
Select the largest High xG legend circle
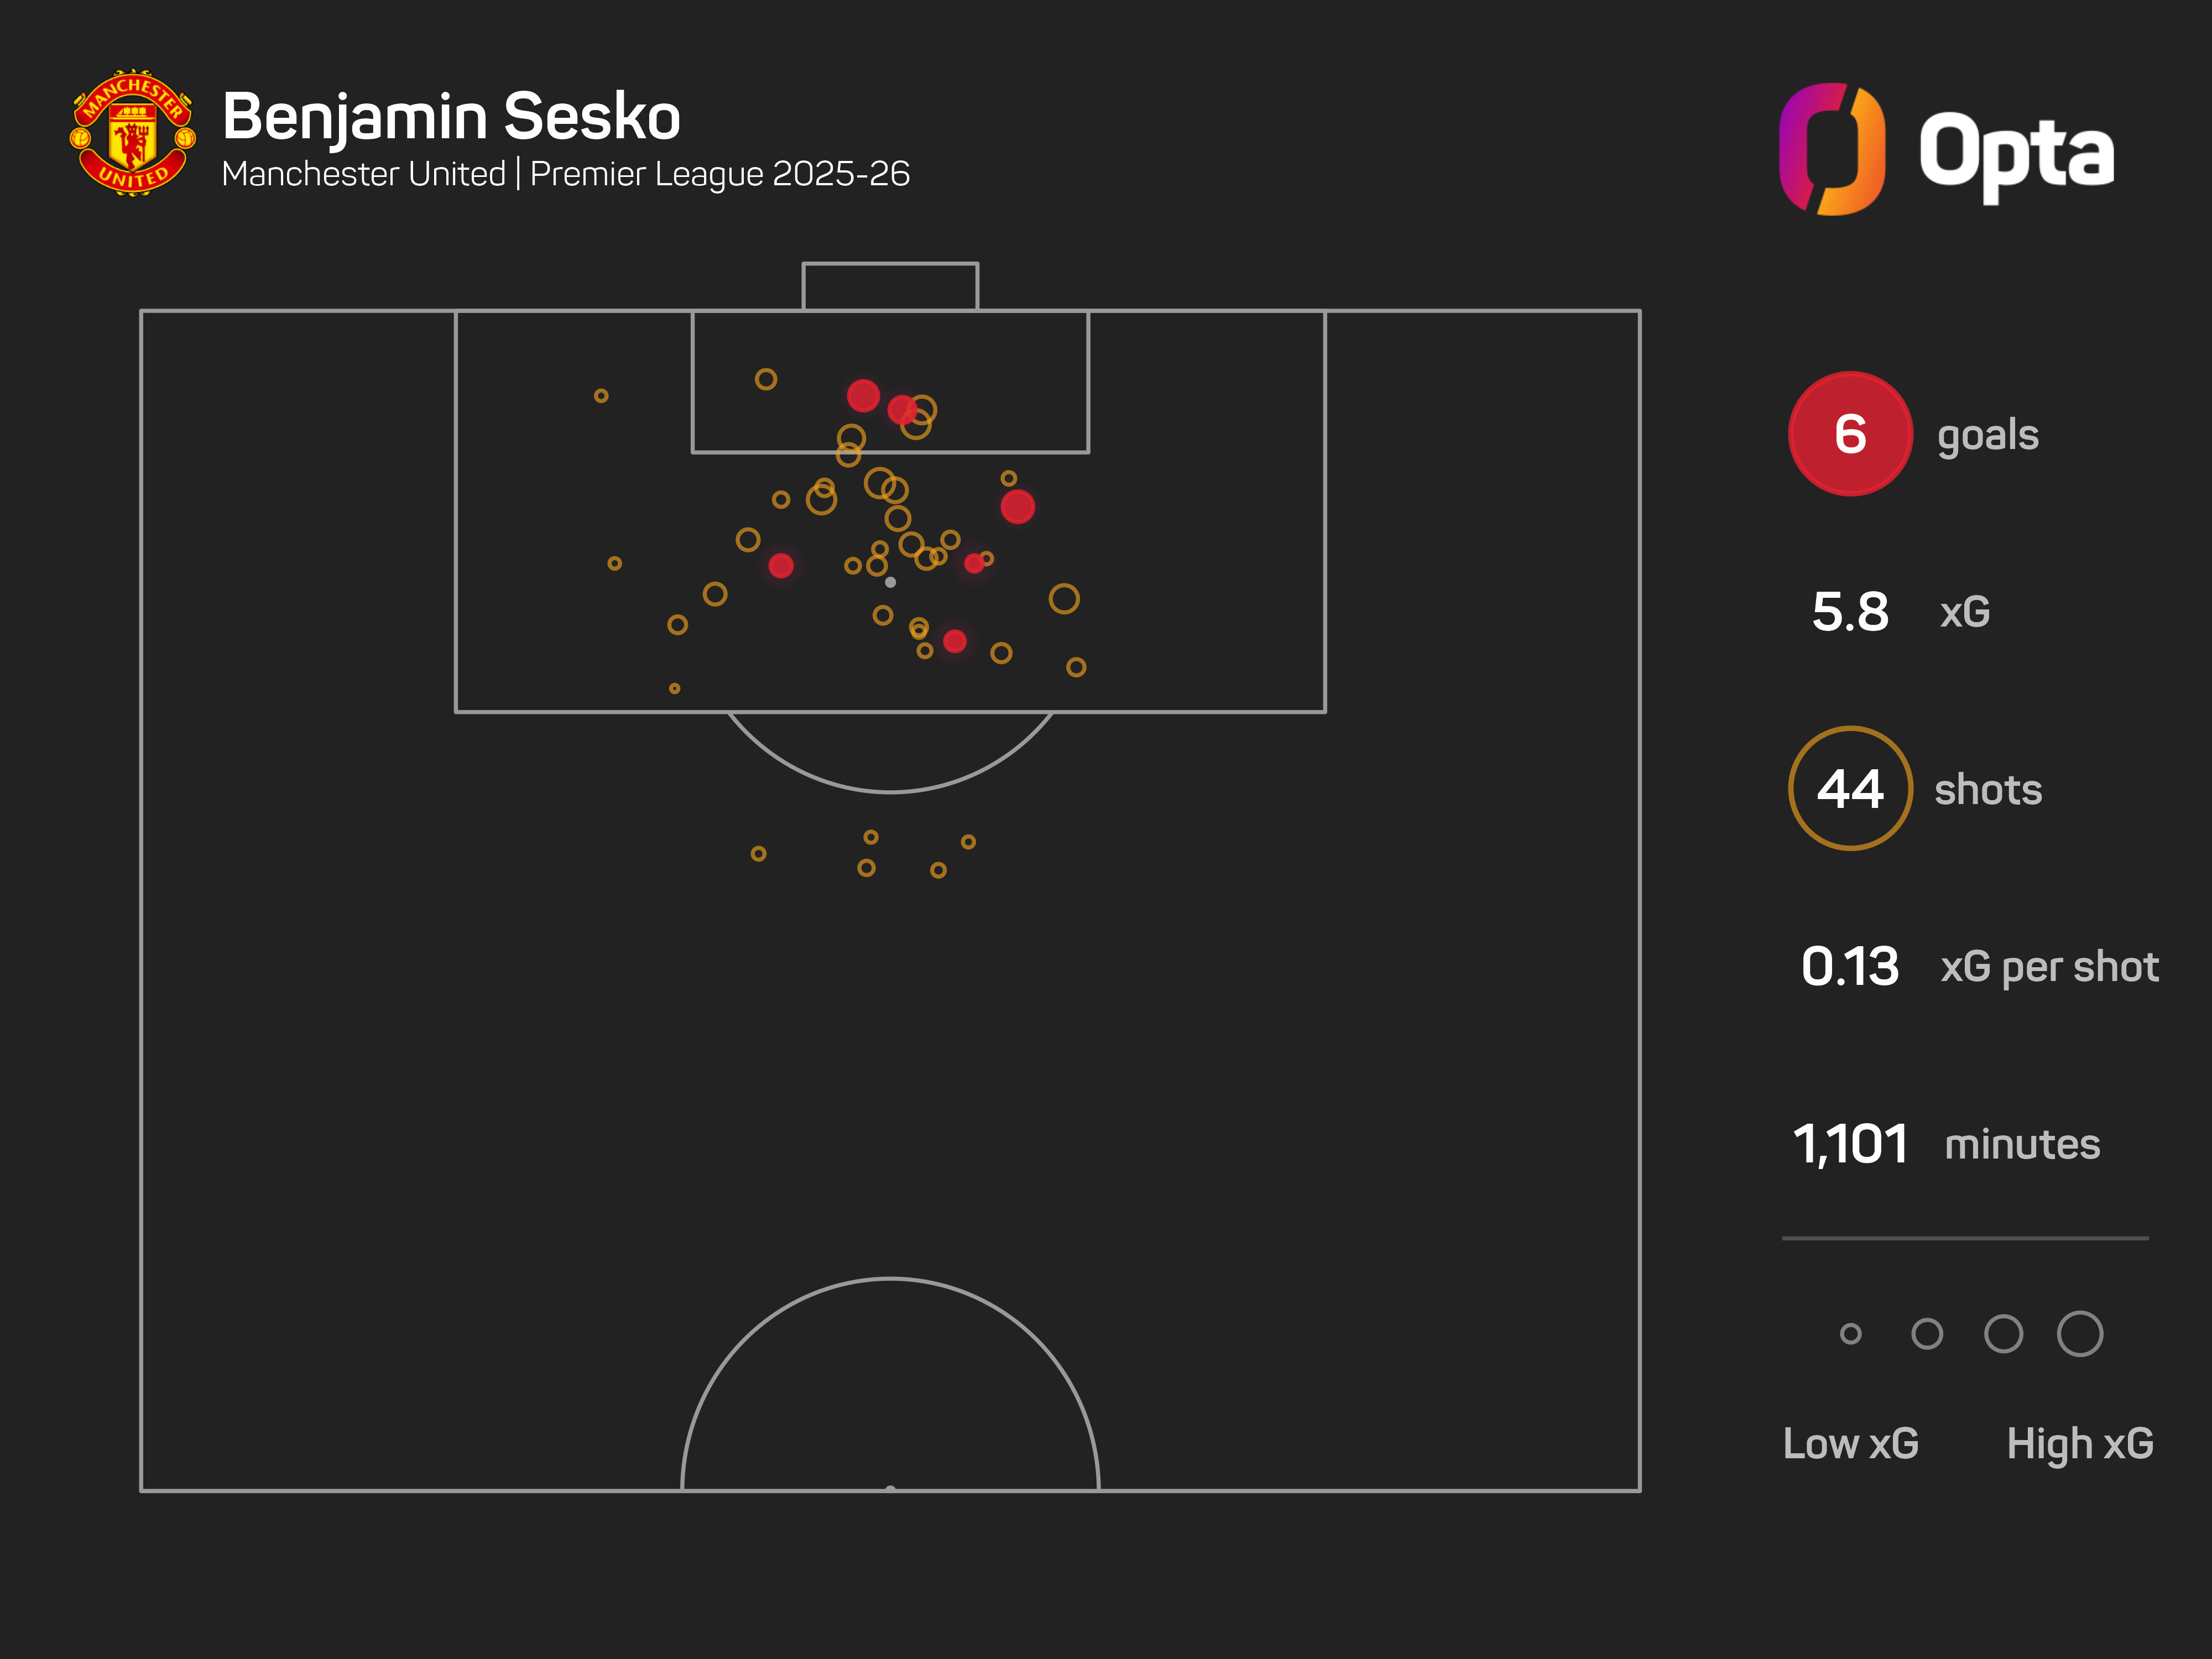pos(2079,1334)
